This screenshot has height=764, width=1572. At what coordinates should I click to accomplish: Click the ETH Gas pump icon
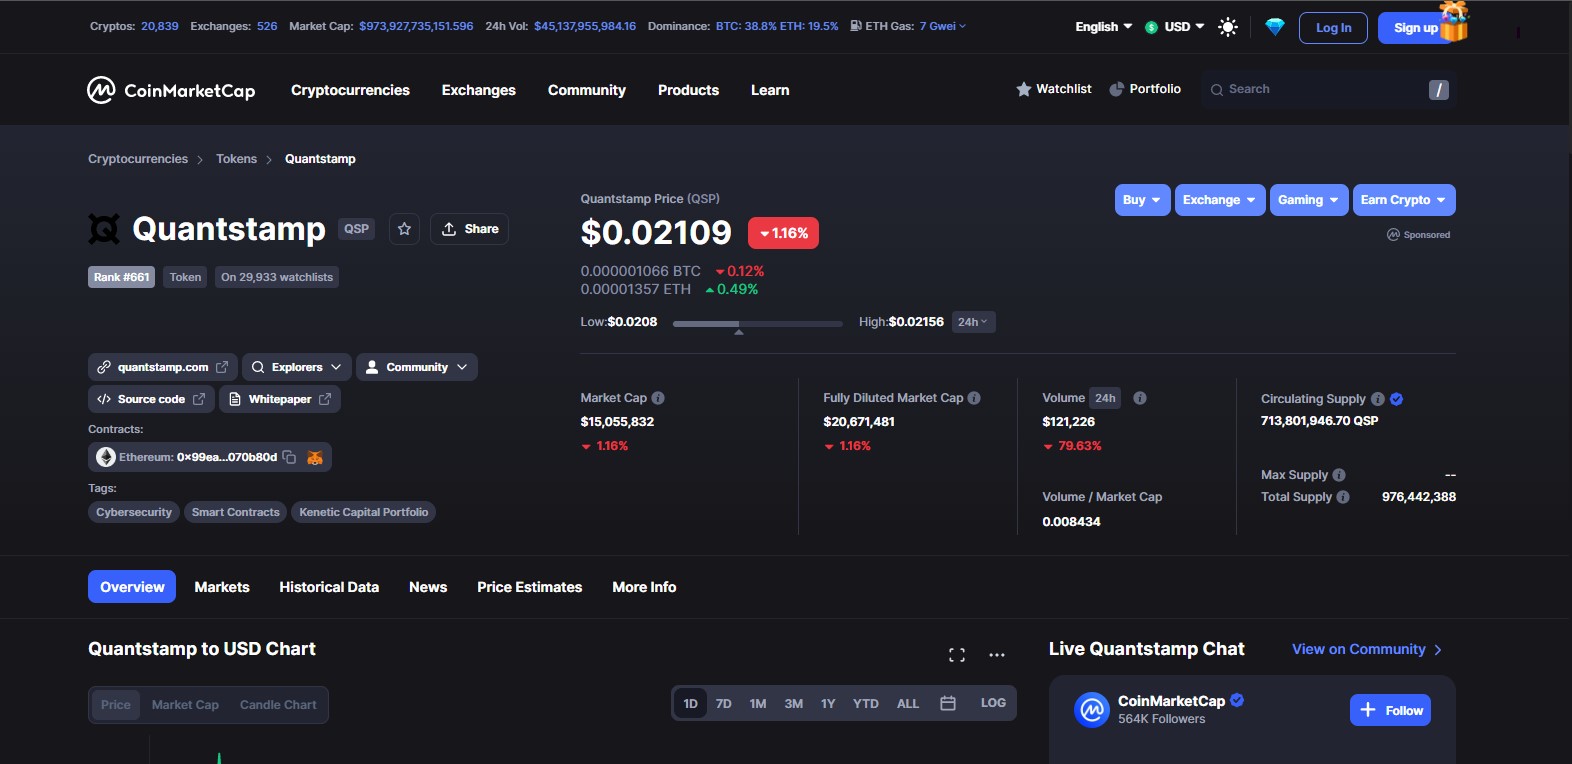coord(856,26)
